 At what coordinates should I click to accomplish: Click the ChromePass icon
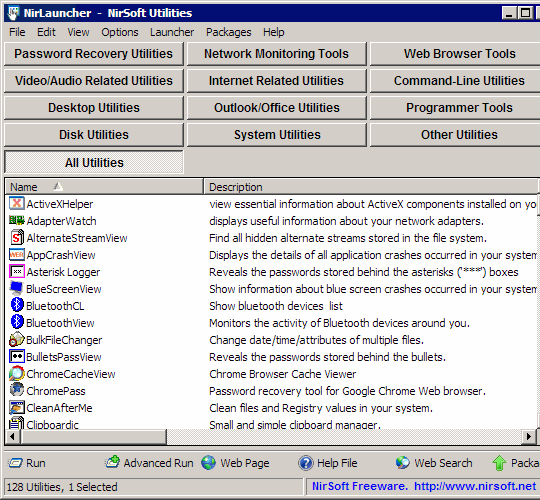17,390
